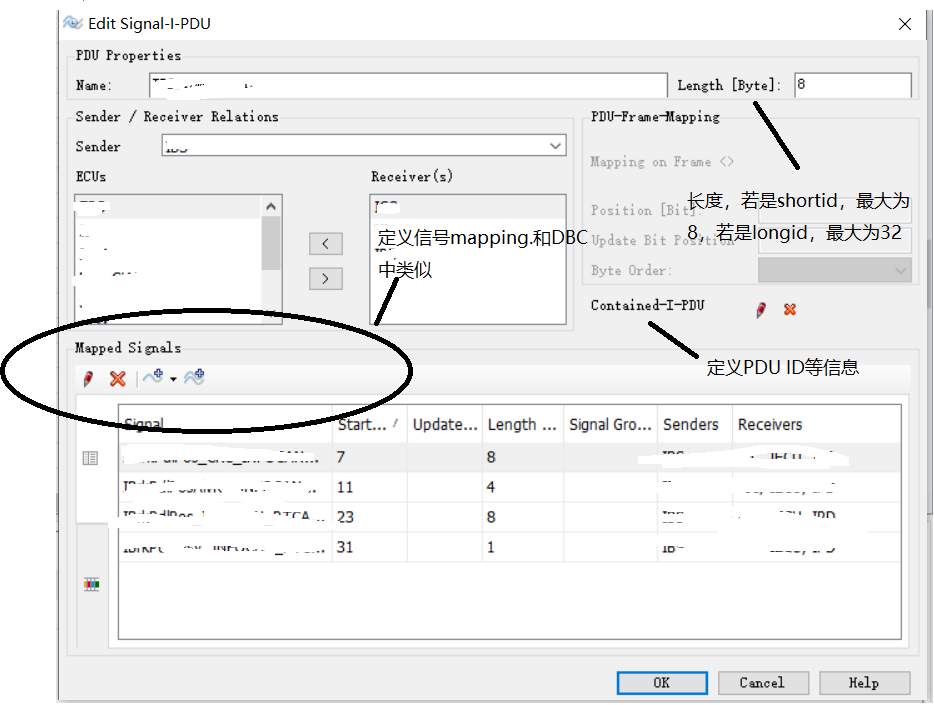The height and width of the screenshot is (705, 934).
Task: Sort by Length column header
Action: [522, 424]
